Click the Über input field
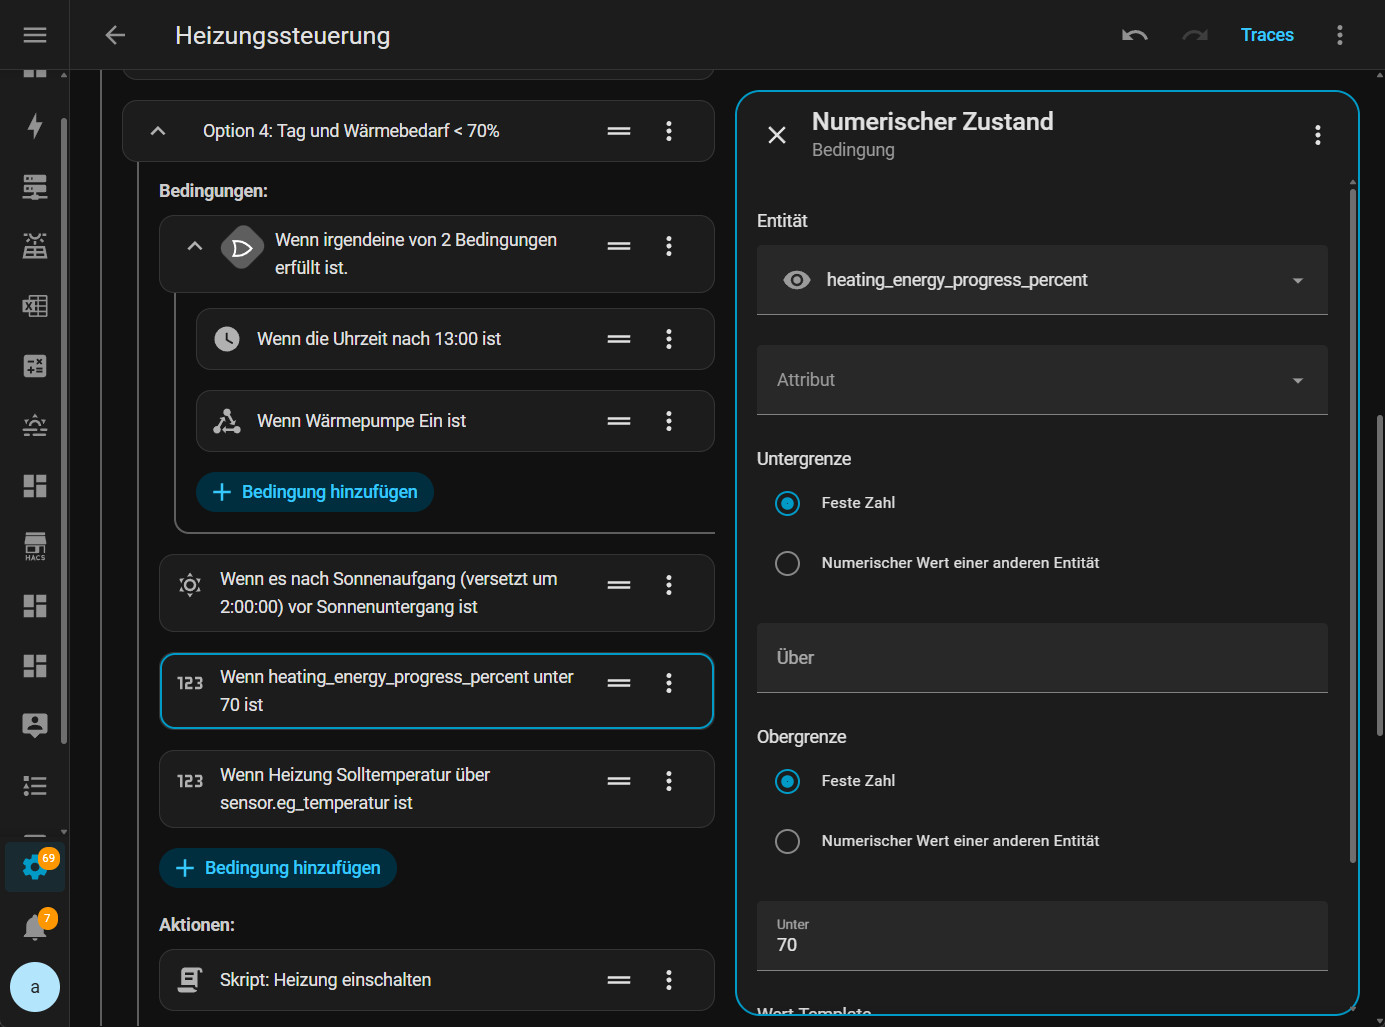This screenshot has width=1385, height=1027. click(1041, 658)
